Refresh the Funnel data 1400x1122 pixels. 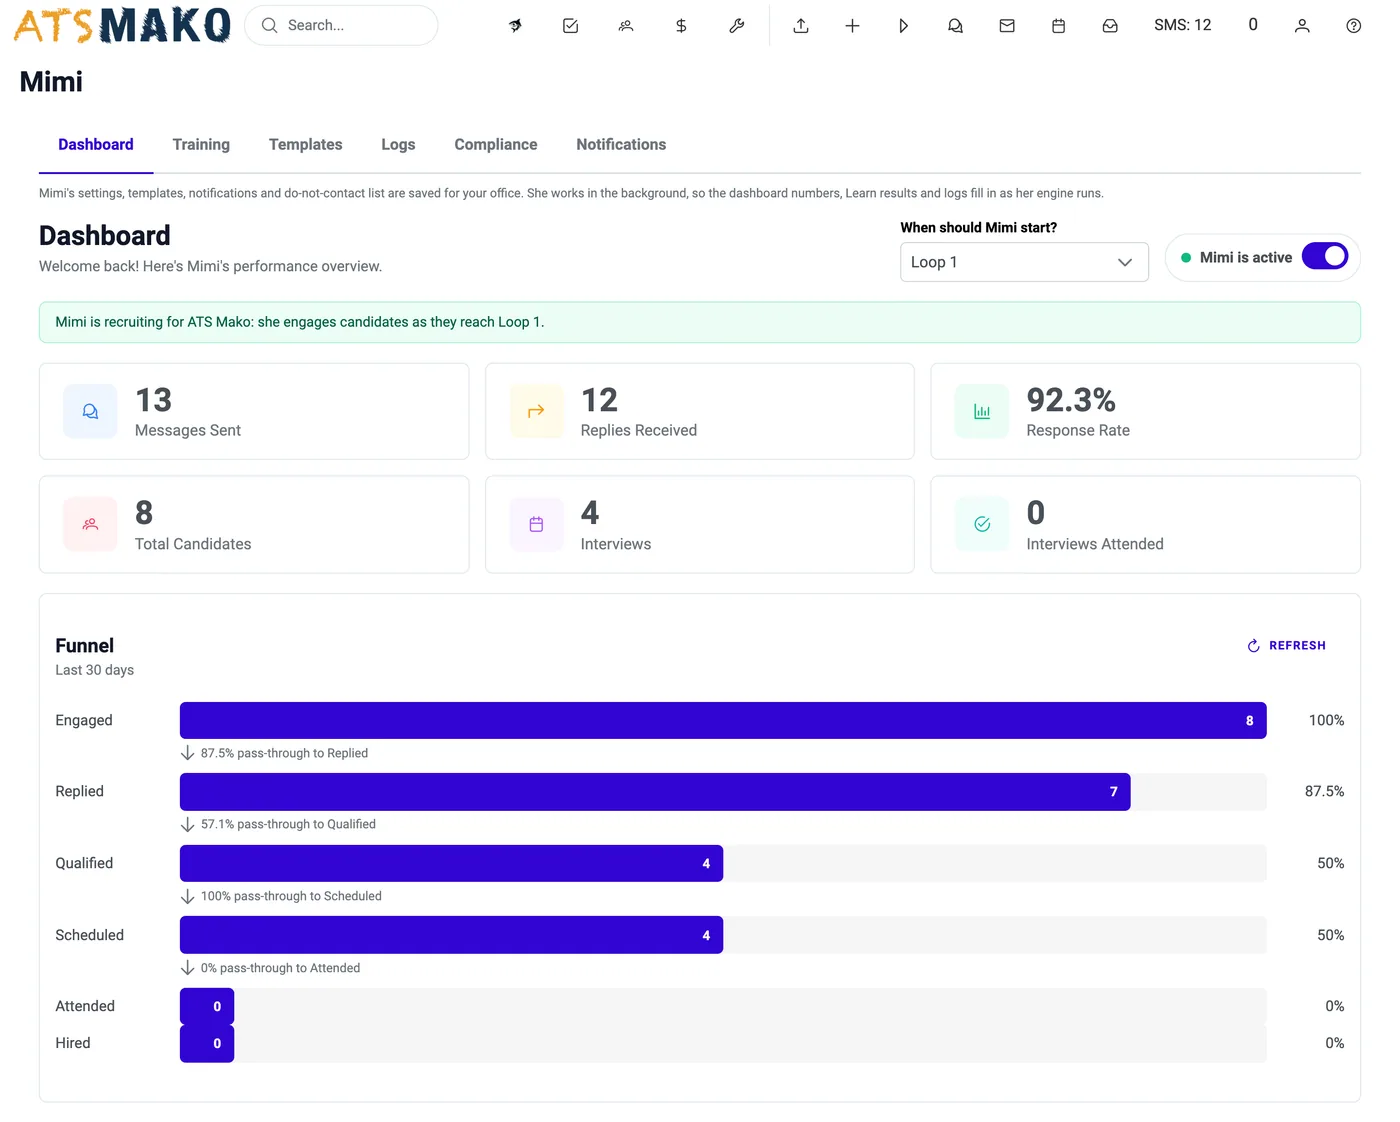coord(1287,646)
